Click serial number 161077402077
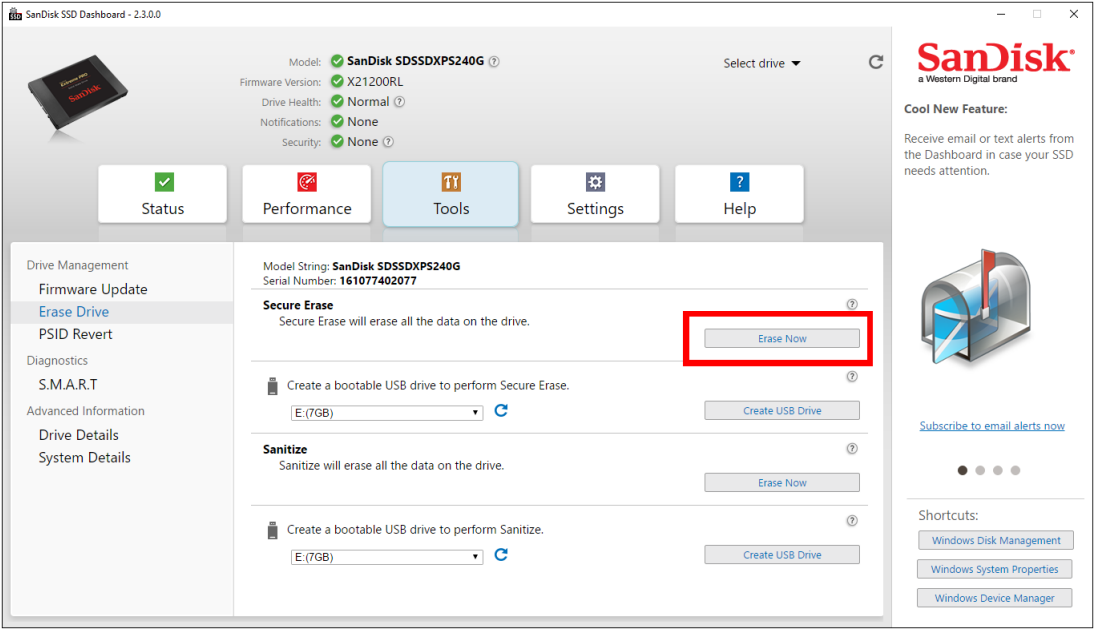 pos(378,280)
